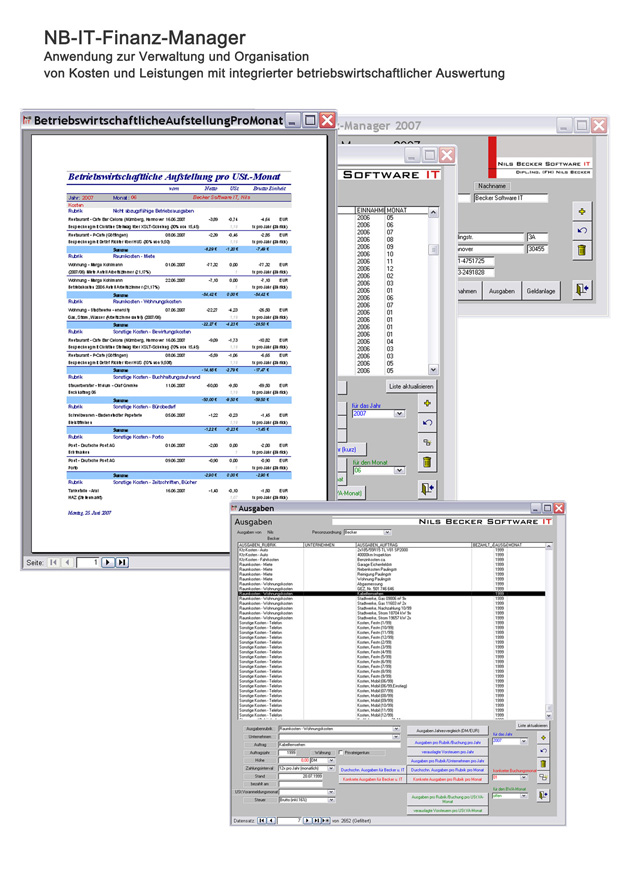Click 'Ausgaben pro Rubrik/Buchung pro Jahr' button
The image size is (620, 877).
tap(447, 743)
